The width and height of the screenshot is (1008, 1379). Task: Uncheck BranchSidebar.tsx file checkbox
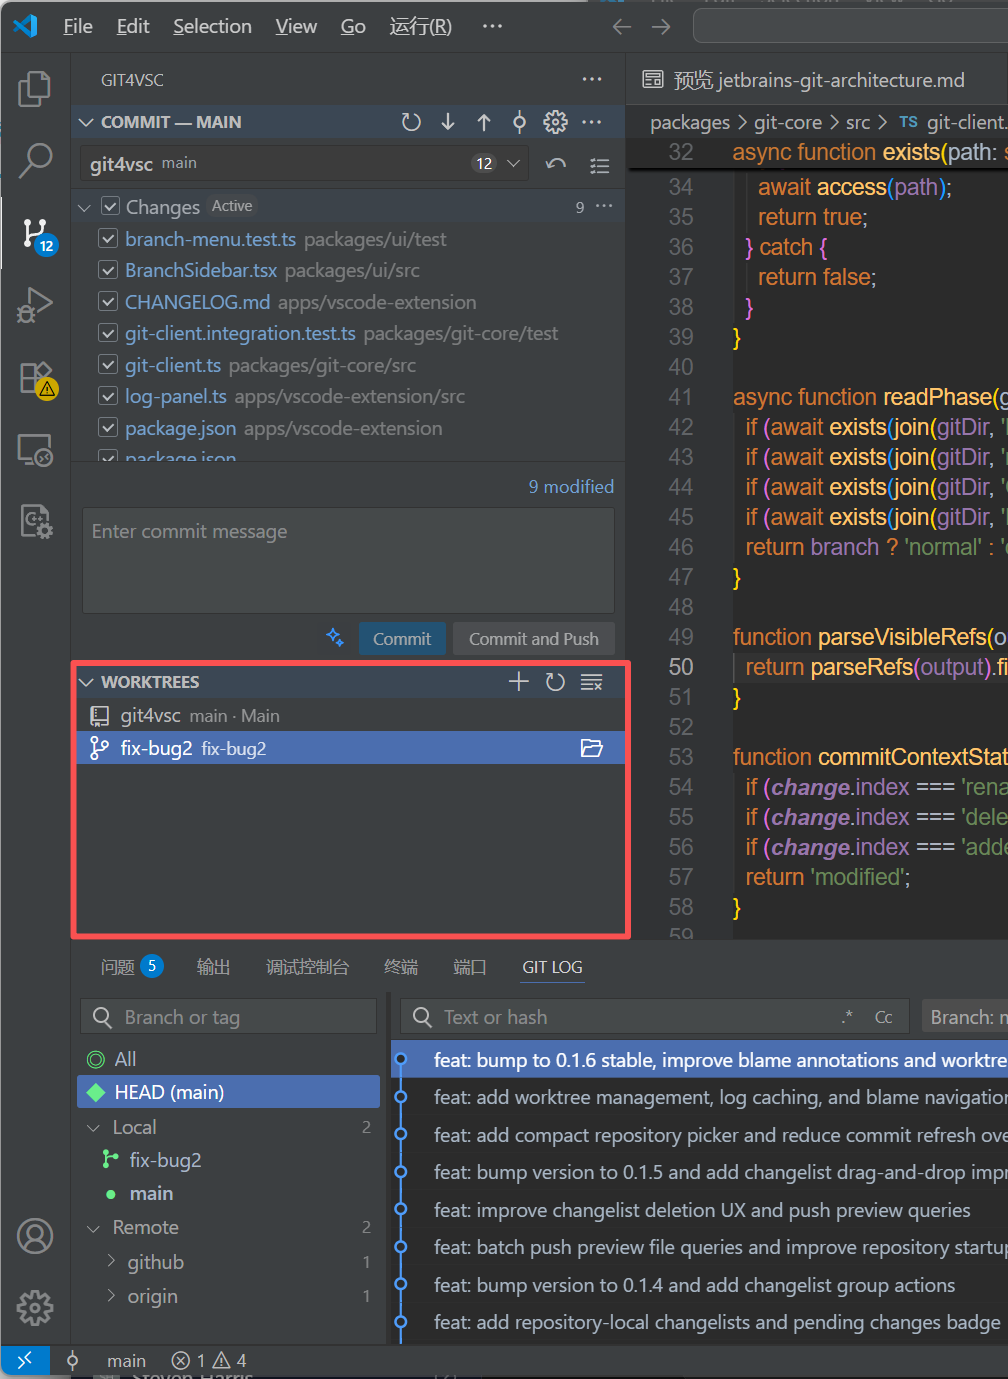click(x=108, y=270)
